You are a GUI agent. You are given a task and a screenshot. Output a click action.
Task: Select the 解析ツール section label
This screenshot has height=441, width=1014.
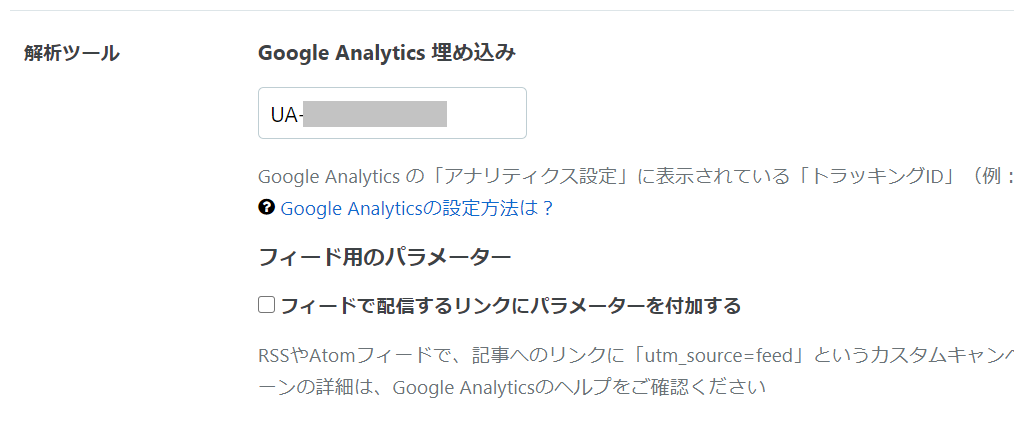(72, 53)
